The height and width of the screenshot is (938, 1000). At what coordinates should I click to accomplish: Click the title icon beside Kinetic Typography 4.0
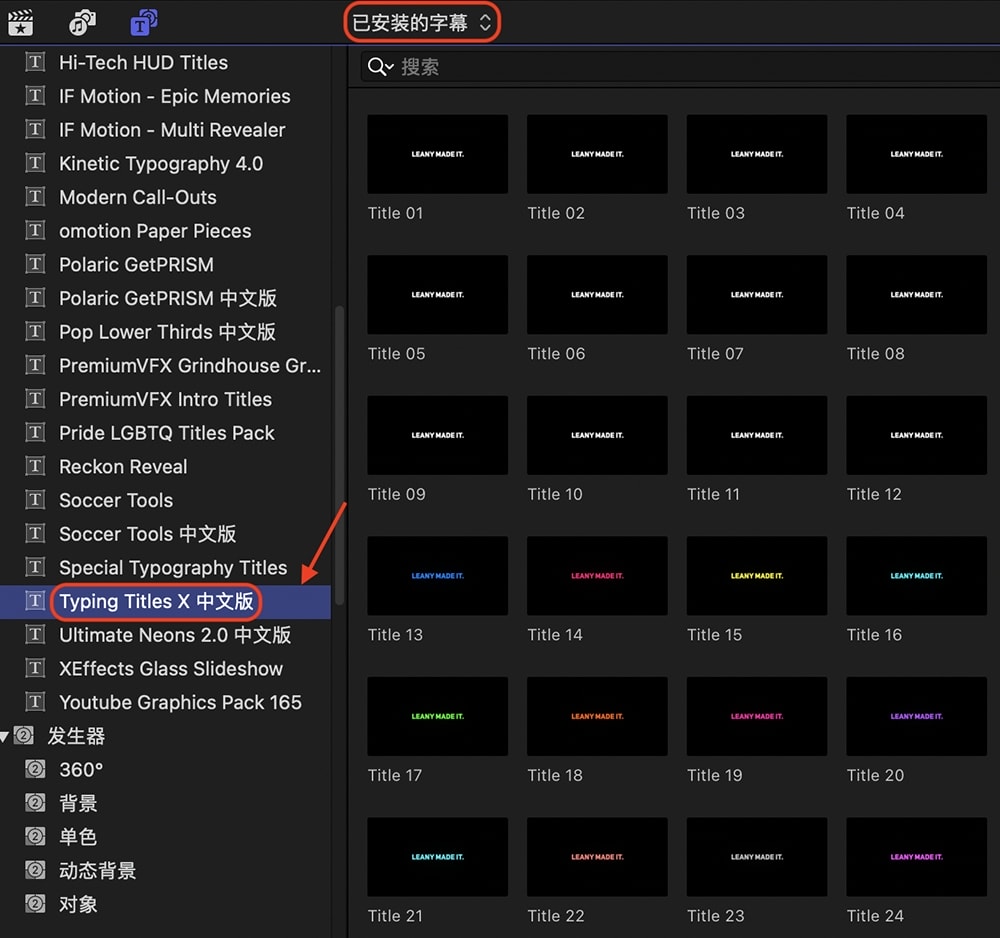tap(35, 163)
